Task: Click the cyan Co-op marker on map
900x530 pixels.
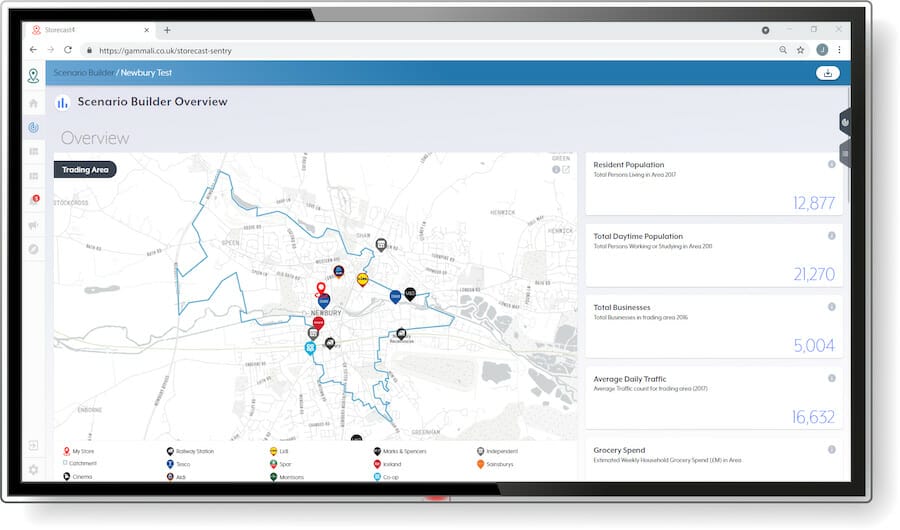Action: (x=310, y=348)
